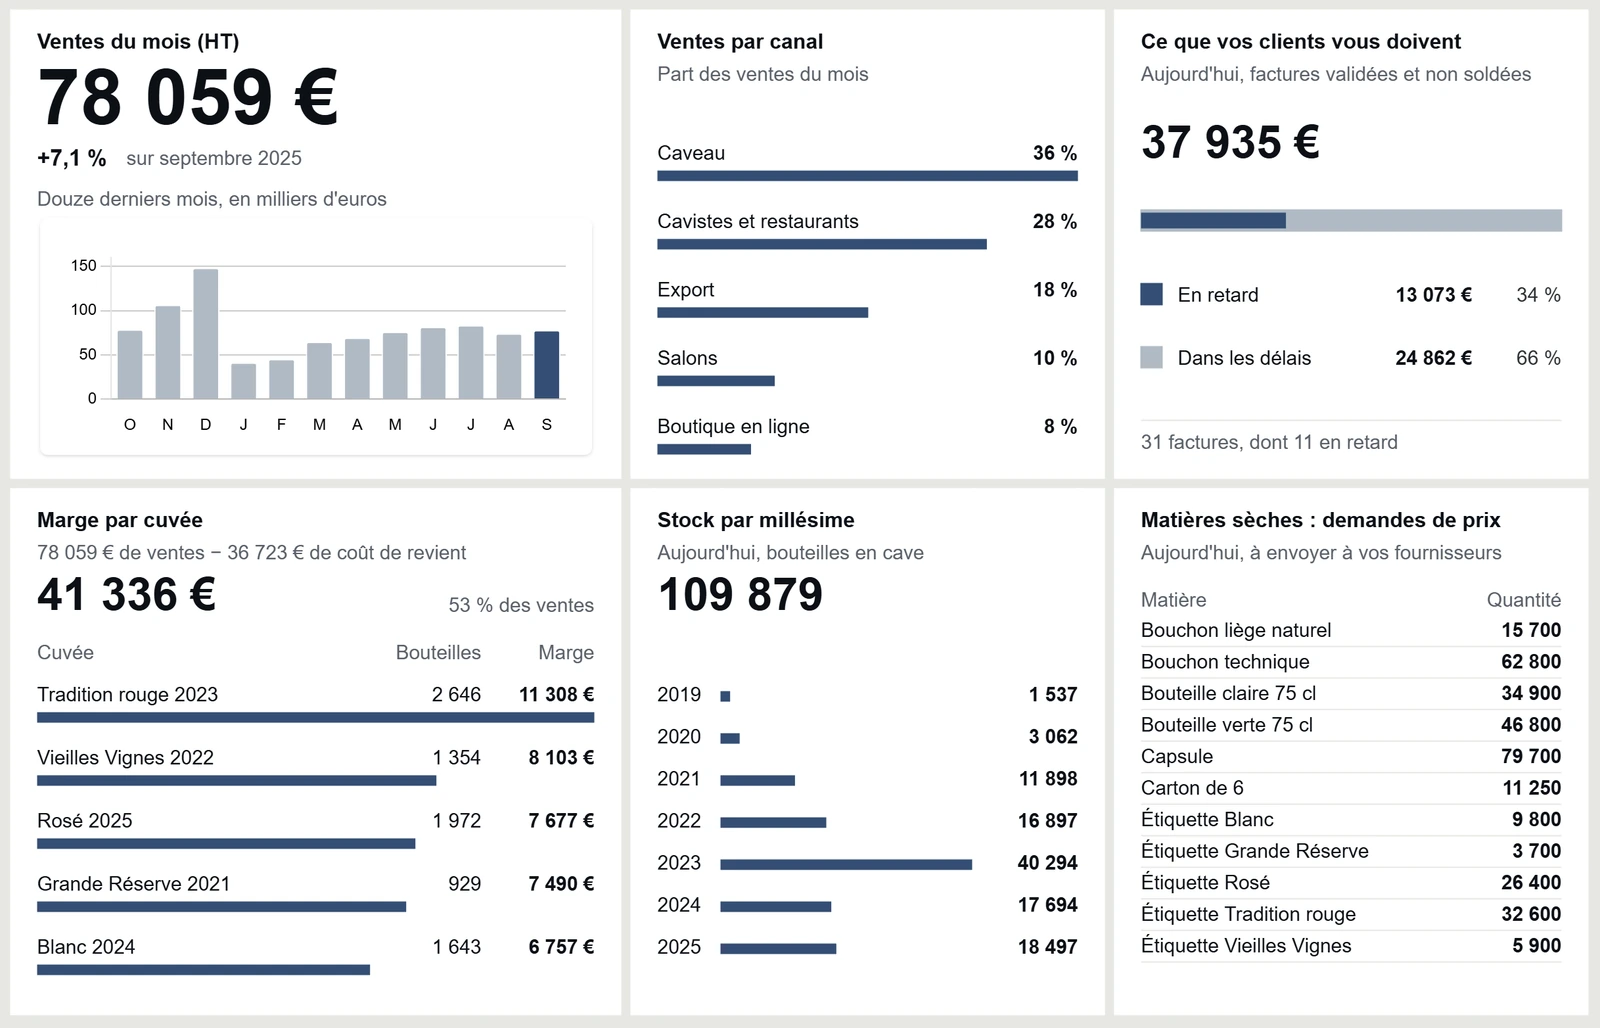The height and width of the screenshot is (1028, 1600).
Task: Click the +7,1 % variation value
Action: (72, 158)
